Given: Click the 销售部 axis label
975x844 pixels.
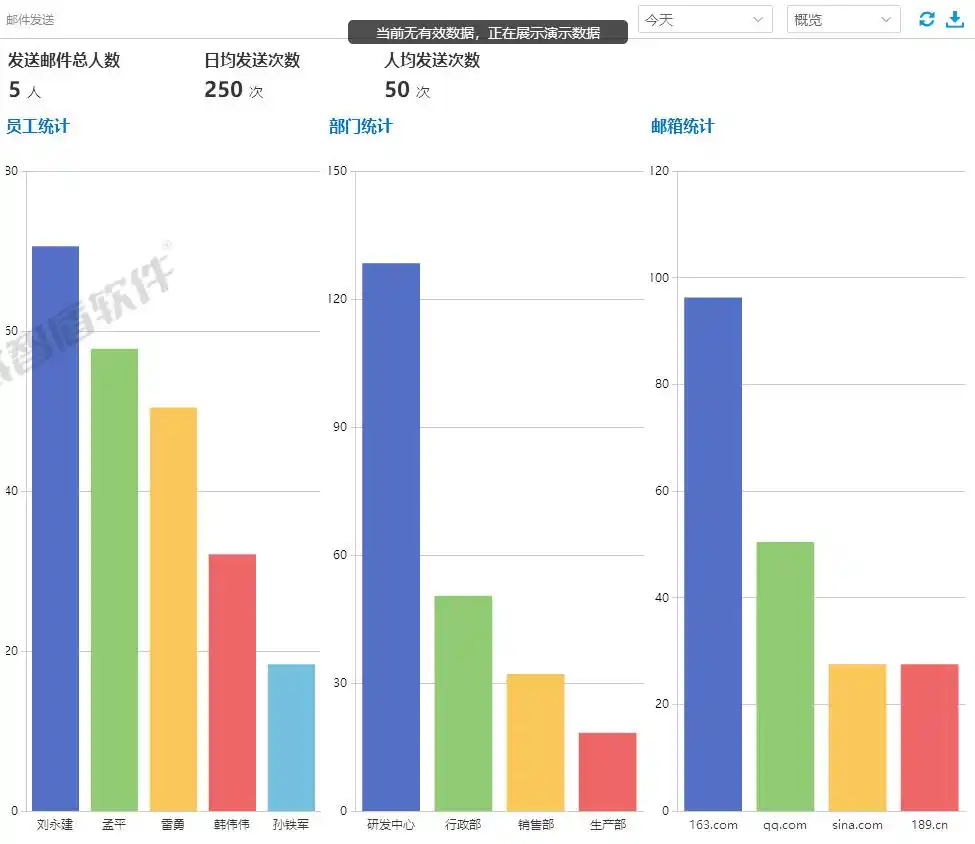Looking at the screenshot, I should point(535,825).
